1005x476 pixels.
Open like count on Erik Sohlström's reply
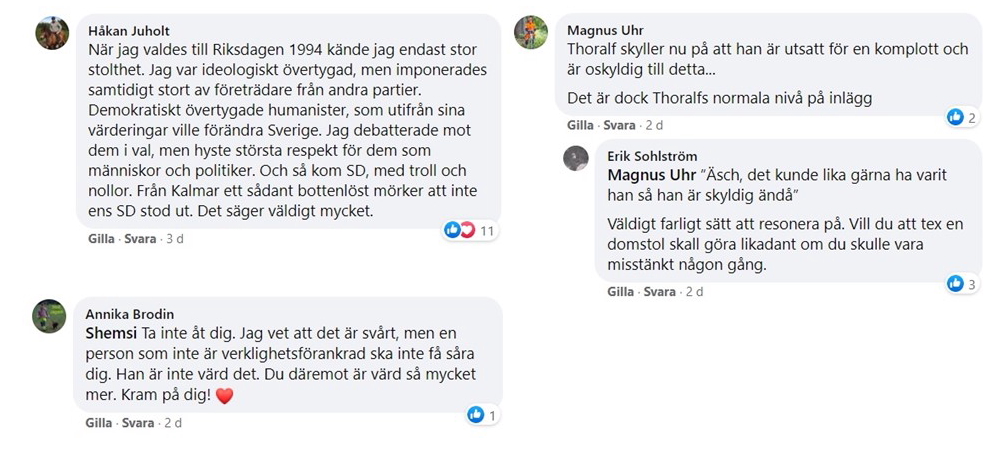962,284
